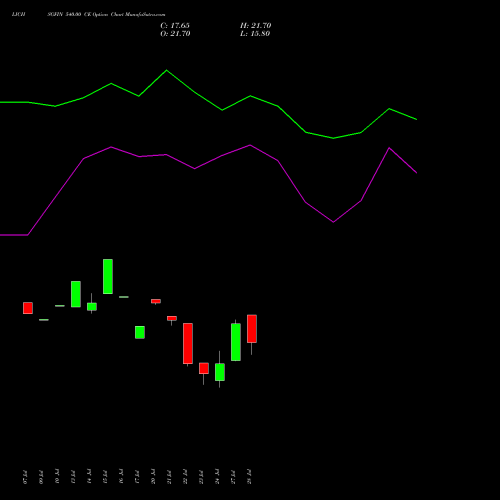Select the green candle at 27 Jul
500x500 pixels.
[x=236, y=342]
